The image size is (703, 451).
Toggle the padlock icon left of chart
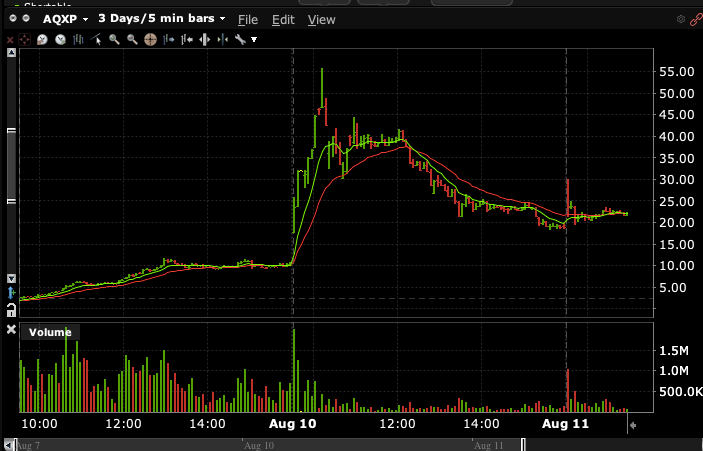12,310
